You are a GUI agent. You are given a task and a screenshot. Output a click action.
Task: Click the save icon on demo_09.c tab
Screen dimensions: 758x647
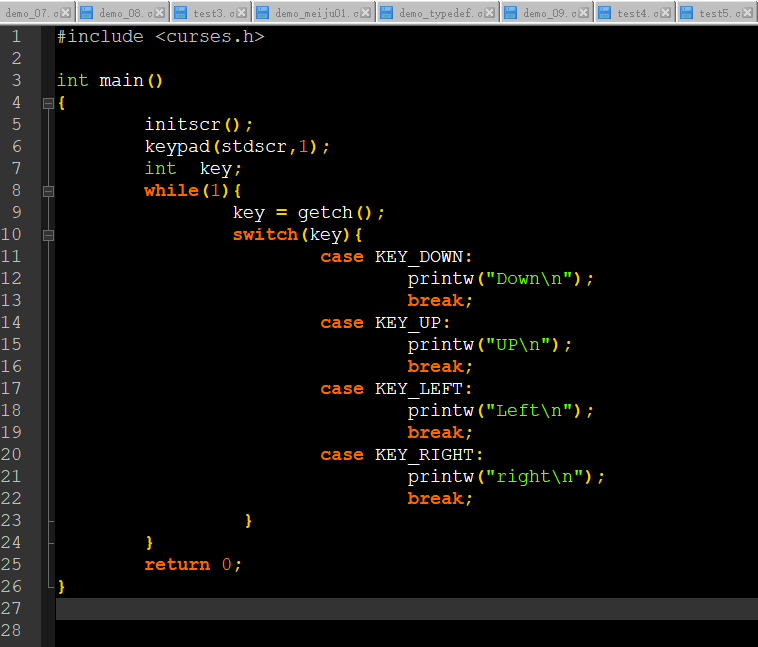point(510,13)
